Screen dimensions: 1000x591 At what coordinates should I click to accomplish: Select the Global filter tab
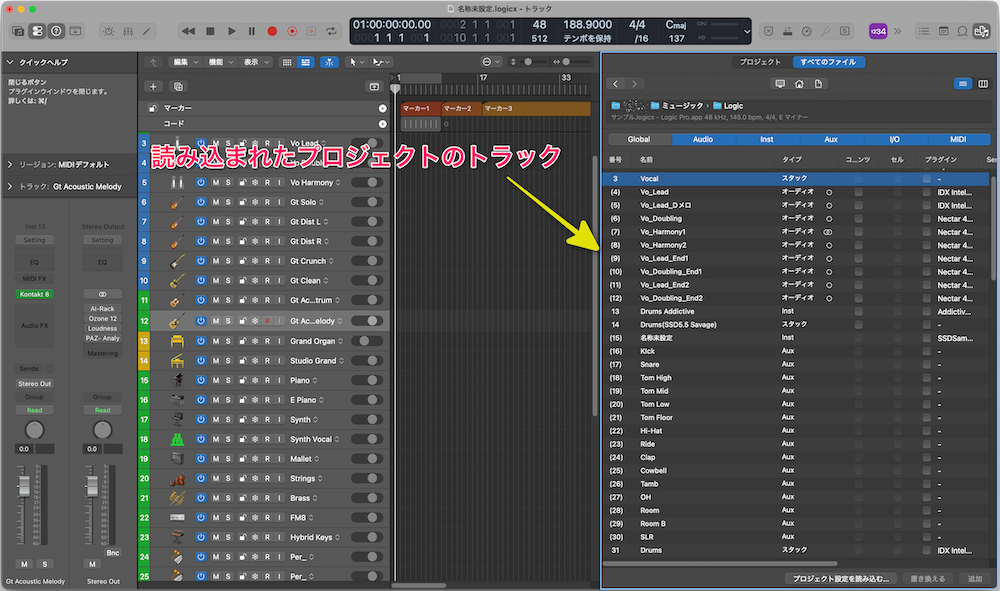pos(639,139)
